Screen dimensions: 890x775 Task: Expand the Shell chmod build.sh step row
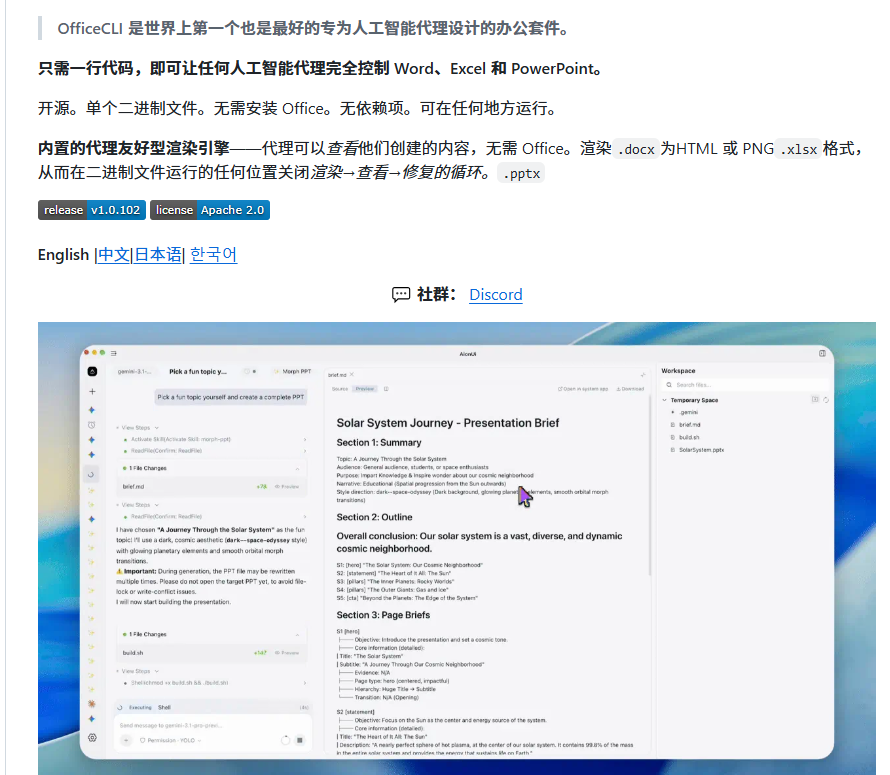point(214,683)
